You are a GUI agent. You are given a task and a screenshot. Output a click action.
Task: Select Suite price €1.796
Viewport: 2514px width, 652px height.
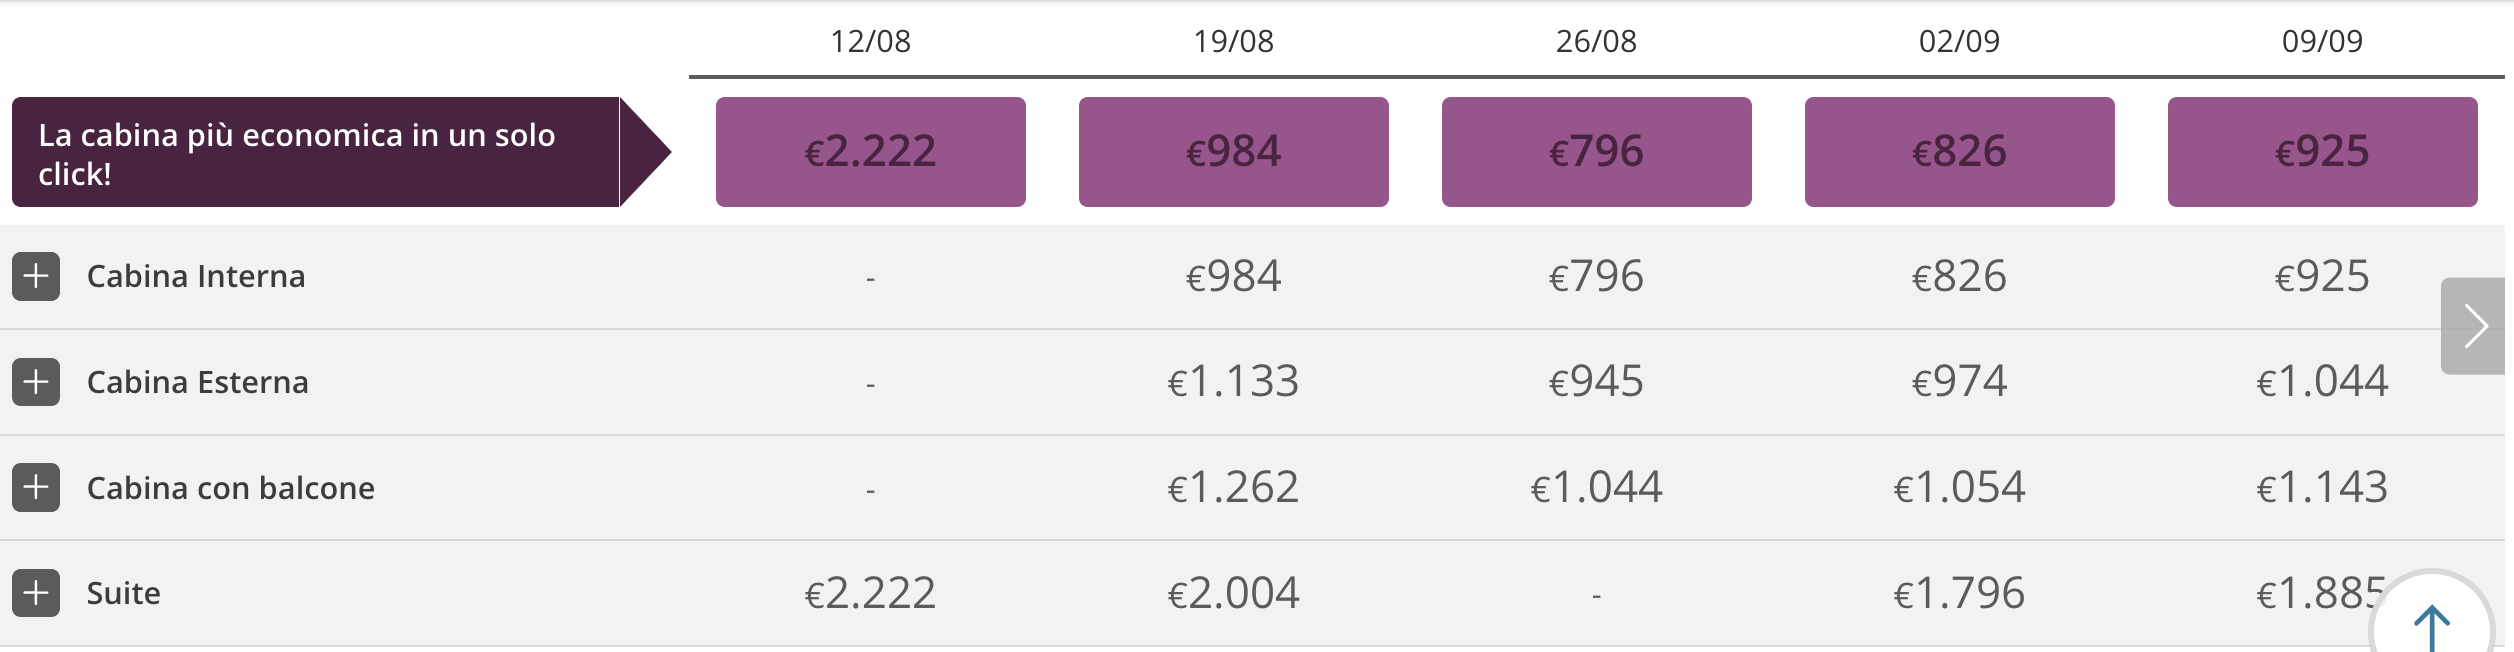point(1960,594)
